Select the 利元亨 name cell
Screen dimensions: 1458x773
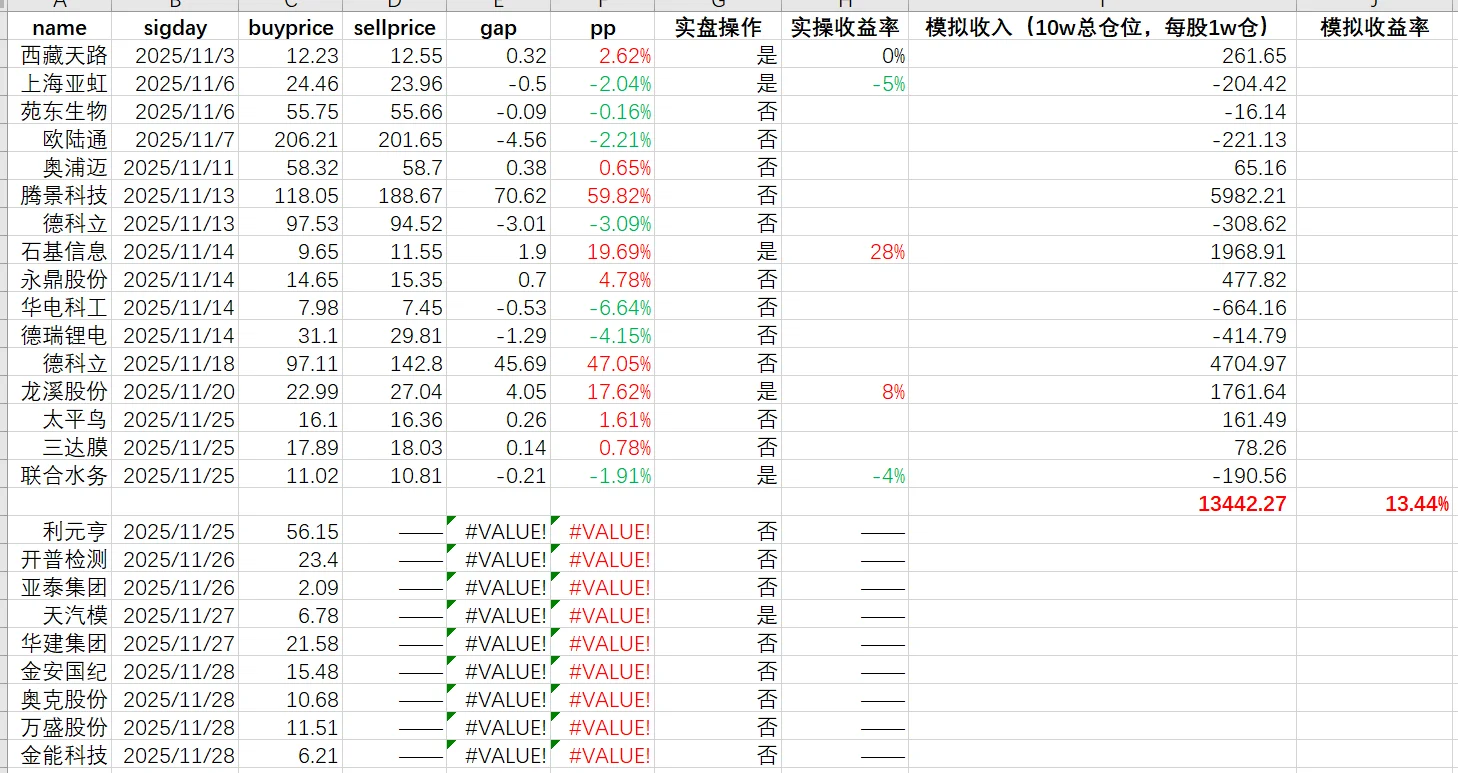click(x=59, y=531)
